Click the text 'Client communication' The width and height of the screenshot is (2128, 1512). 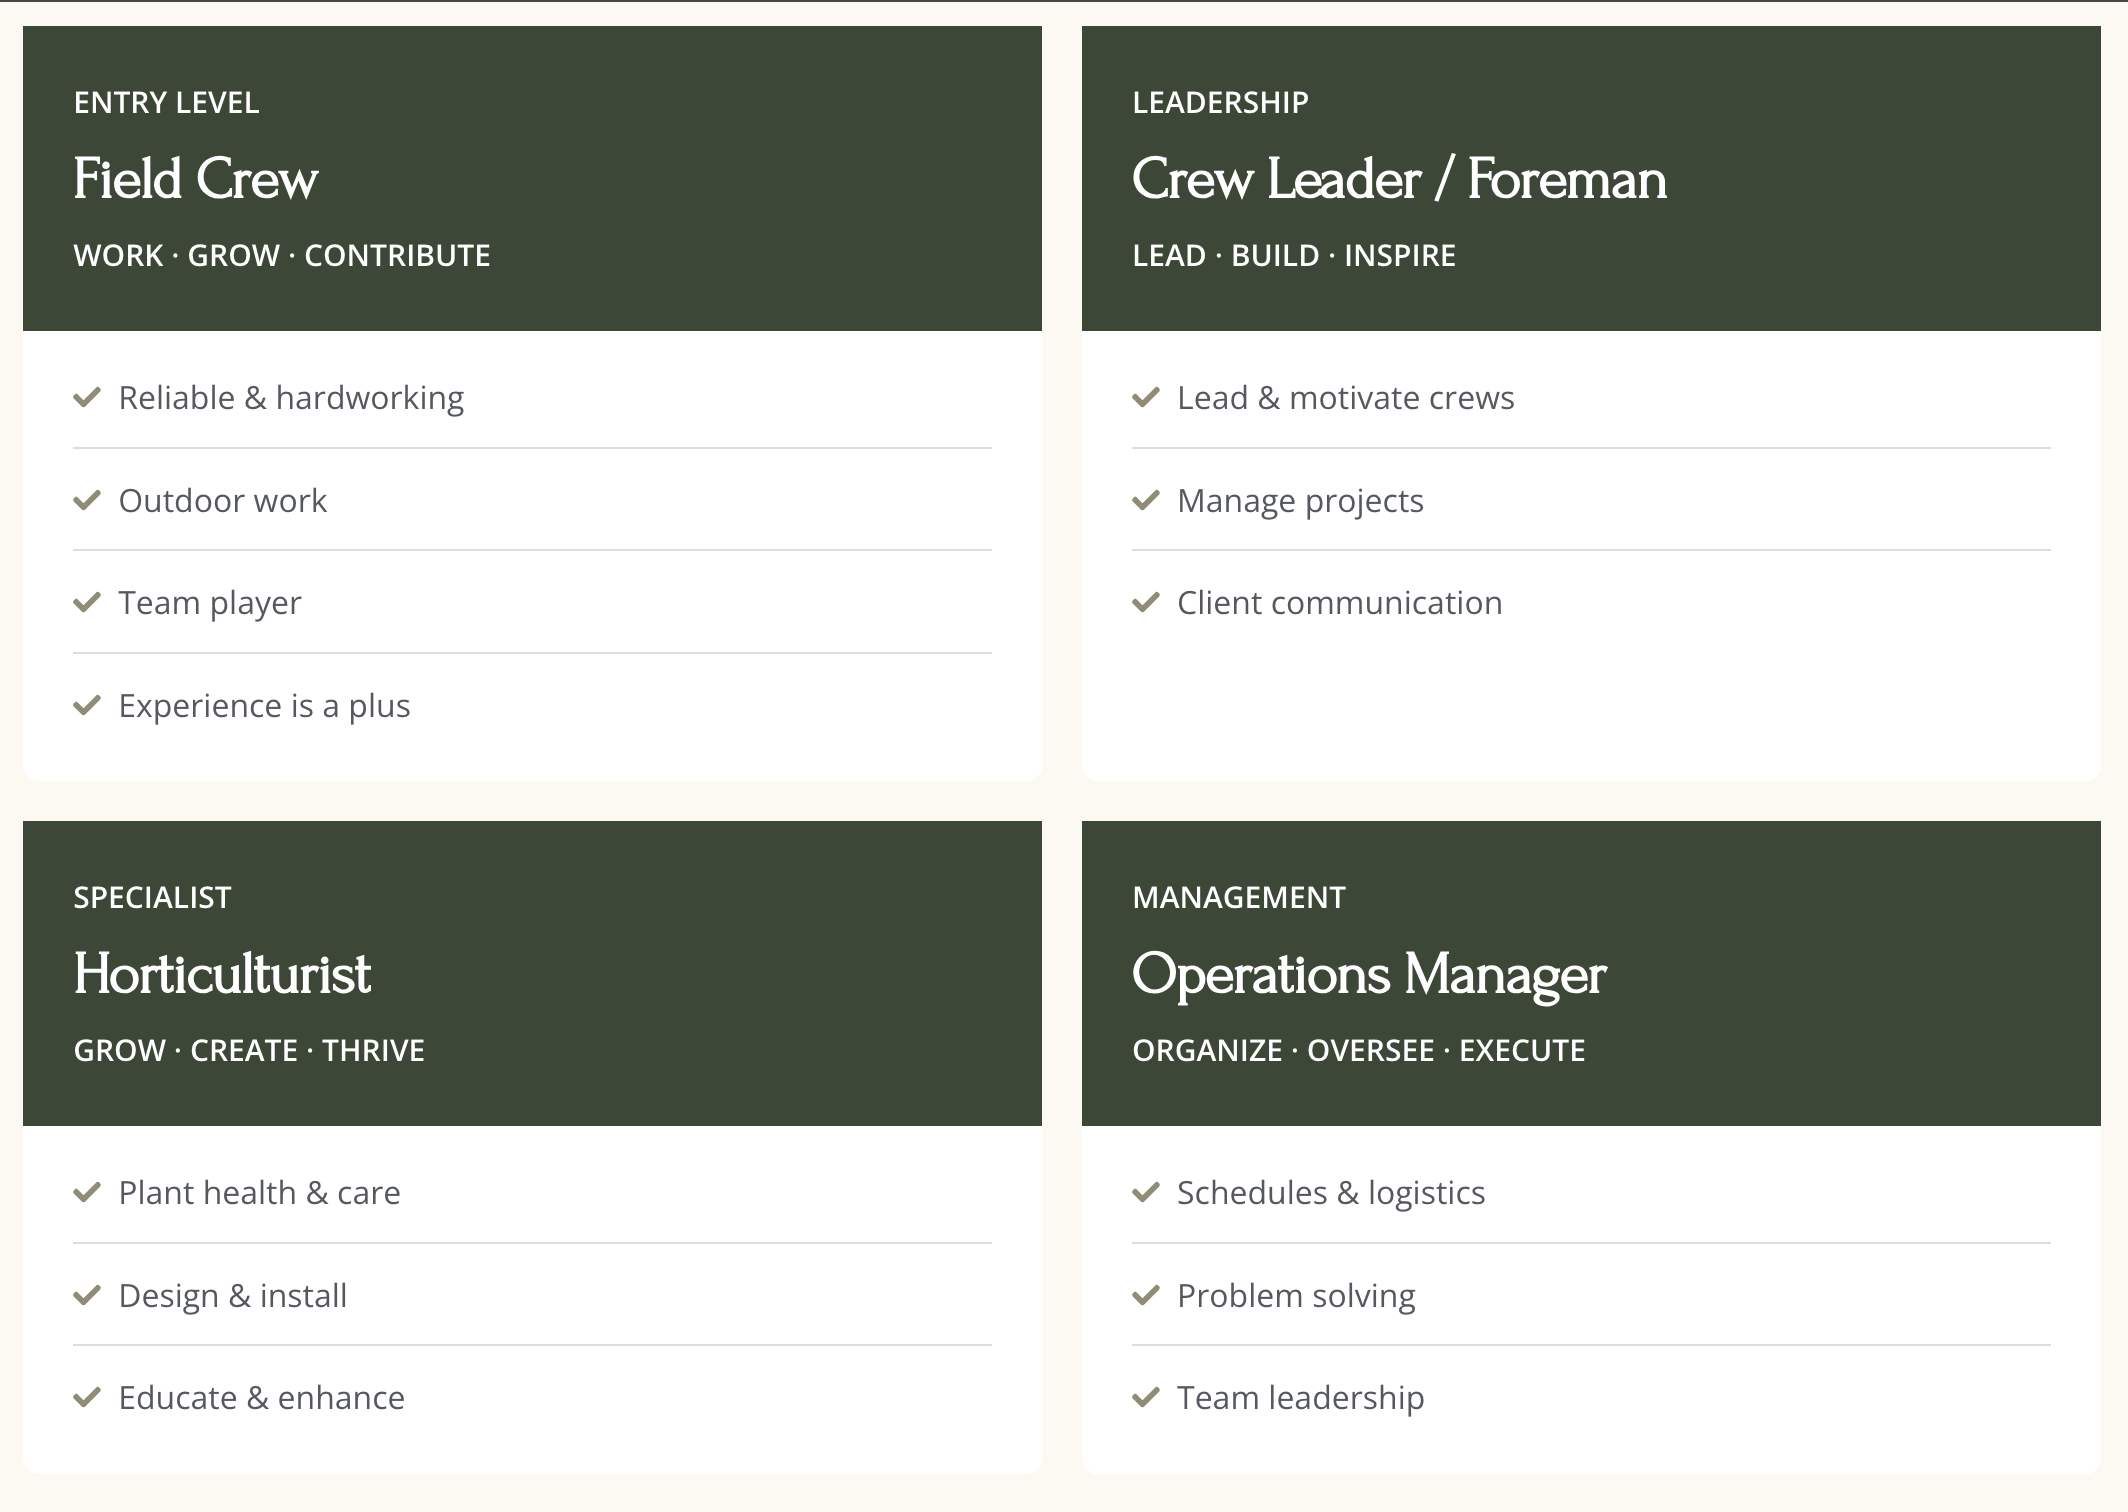tap(1340, 603)
